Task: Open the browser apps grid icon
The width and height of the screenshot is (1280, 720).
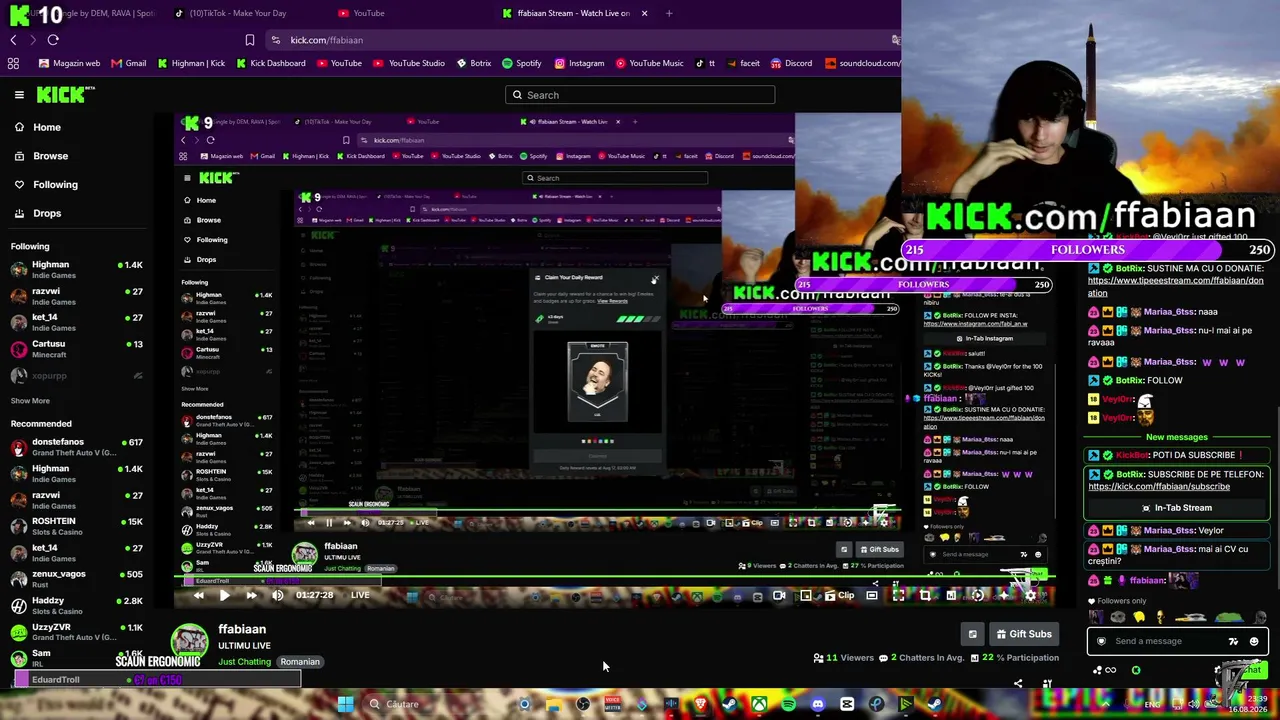Action: tap(13, 63)
